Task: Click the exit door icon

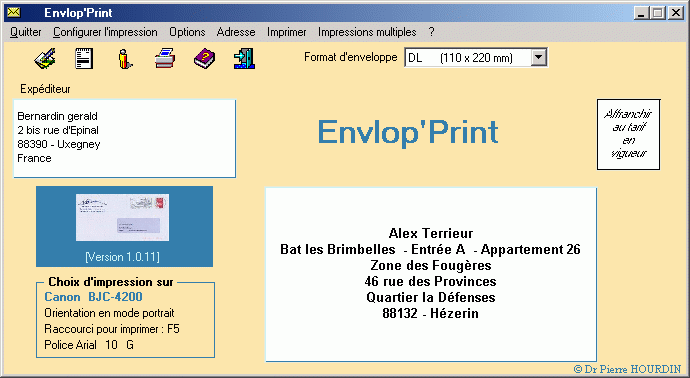Action: 244,59
